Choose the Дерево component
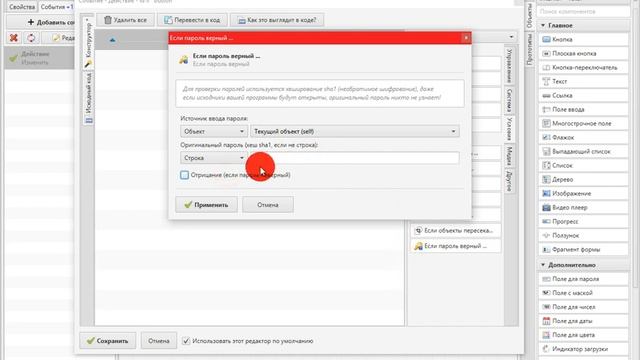Image resolution: width=640 pixels, height=360 pixels. 583,179
